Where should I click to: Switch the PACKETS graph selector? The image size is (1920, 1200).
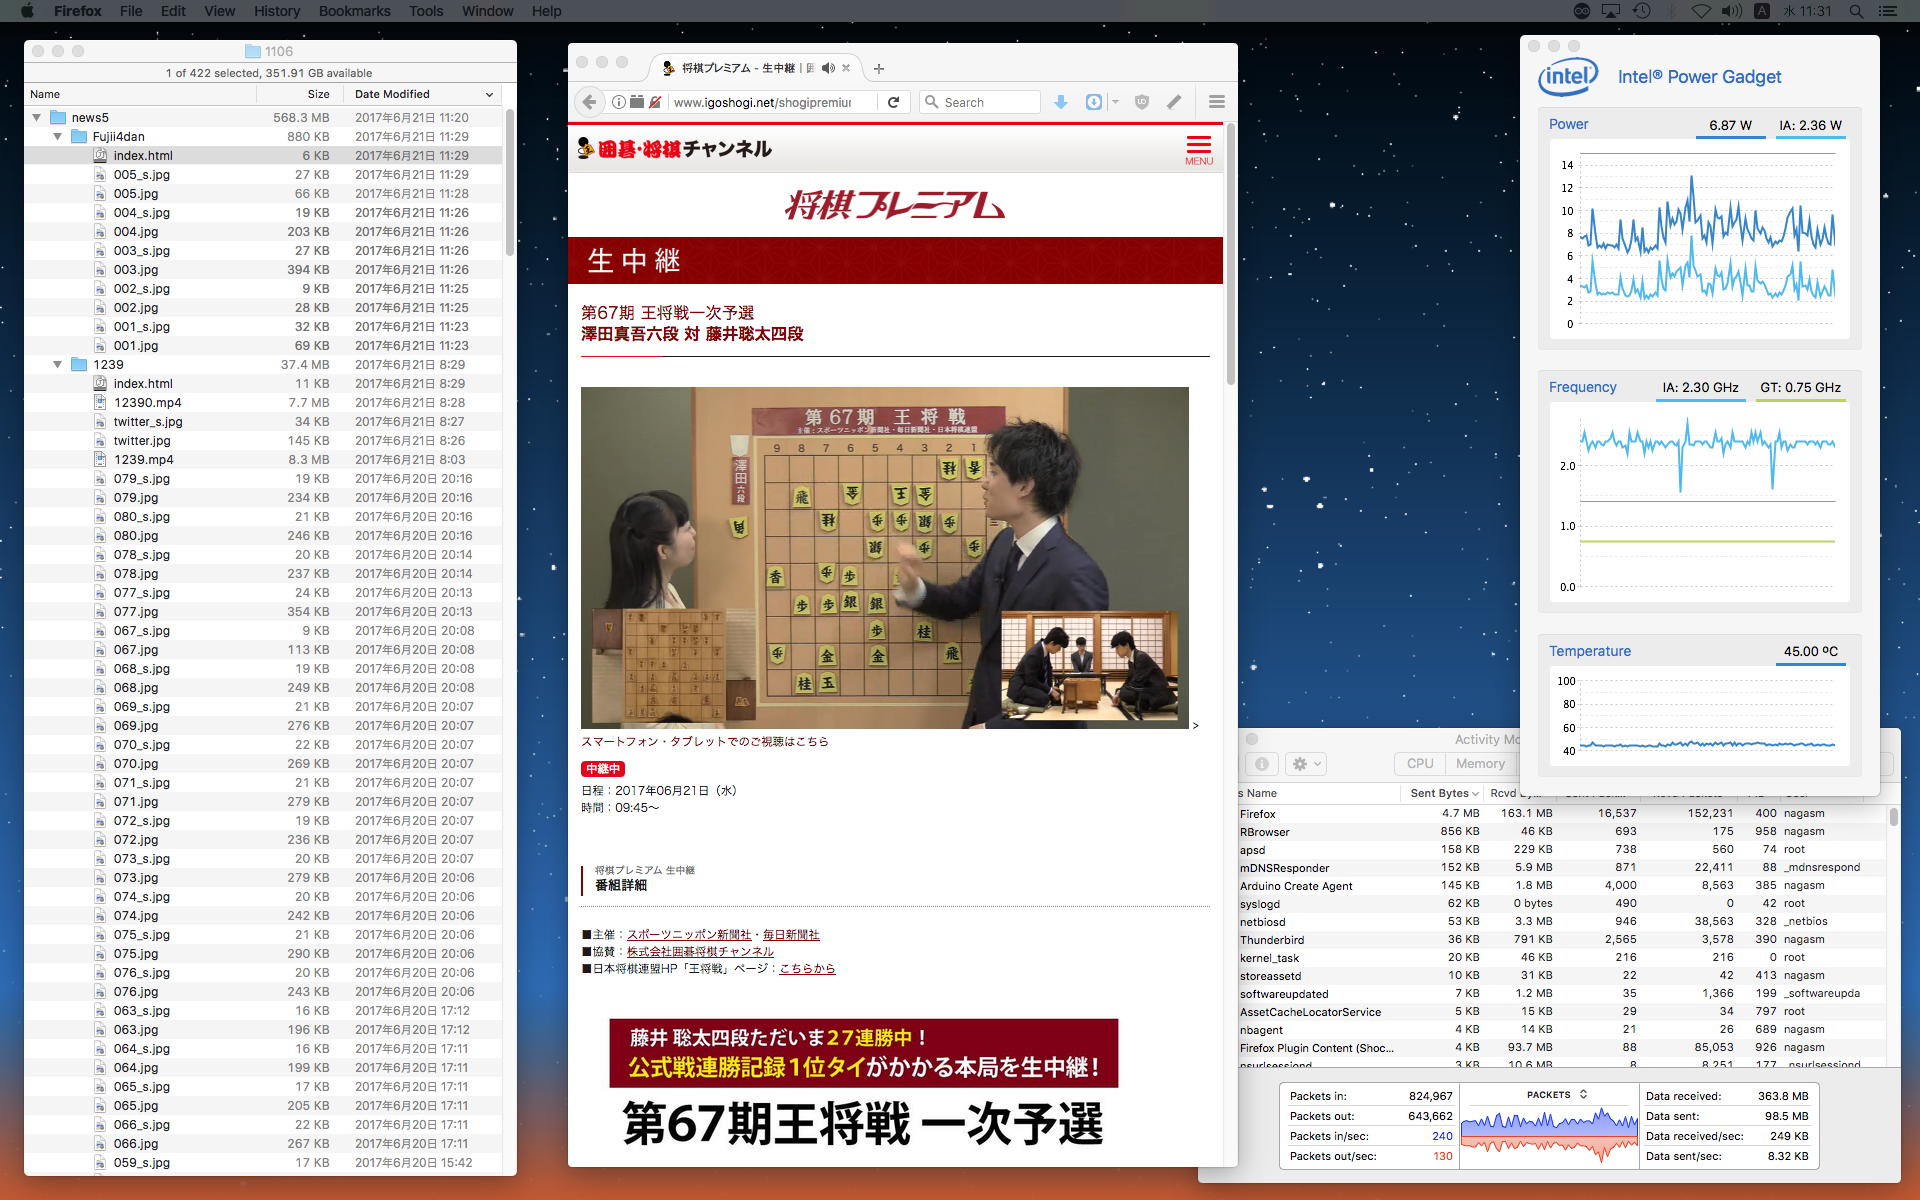coord(1556,1095)
